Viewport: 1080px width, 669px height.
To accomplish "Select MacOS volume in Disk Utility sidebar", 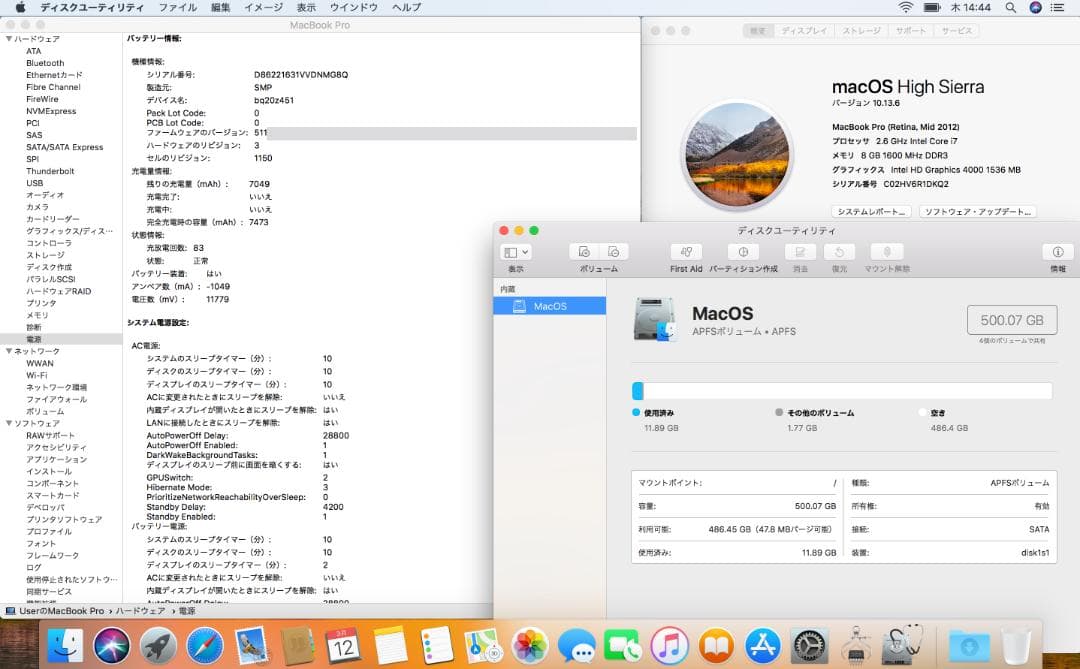I will click(550, 306).
